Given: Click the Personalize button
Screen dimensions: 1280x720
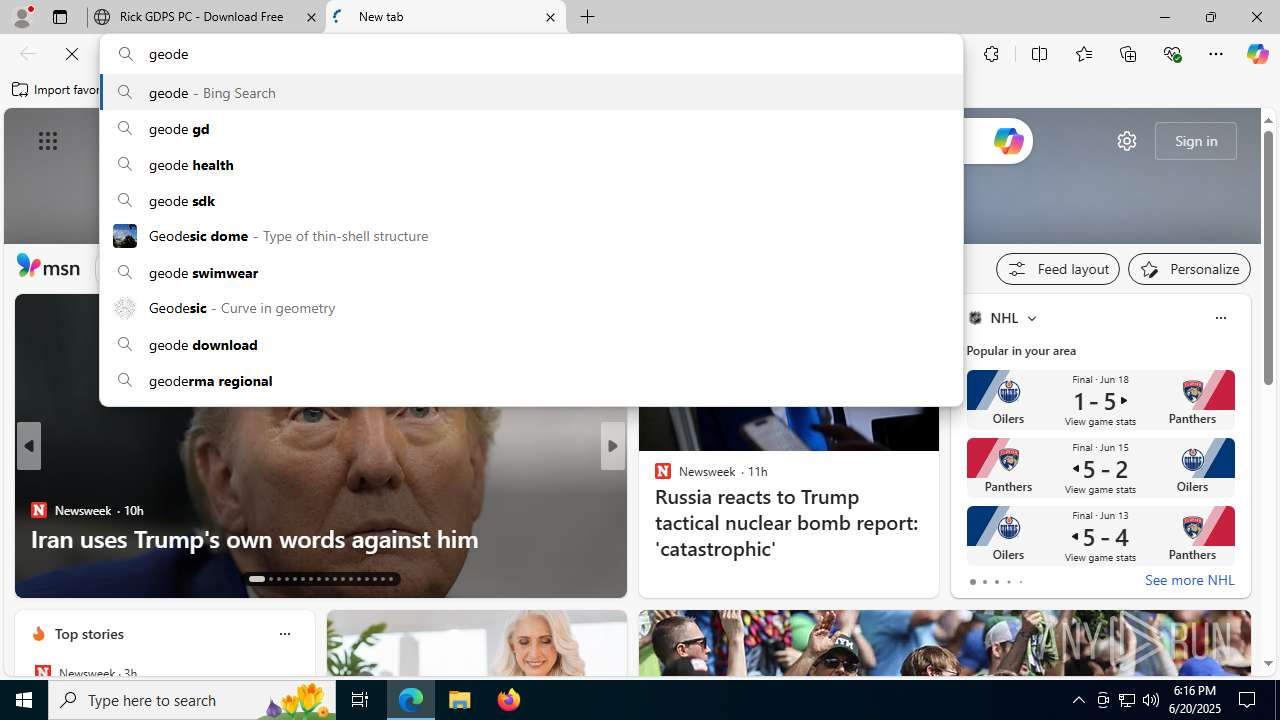Looking at the screenshot, I should point(1189,269).
